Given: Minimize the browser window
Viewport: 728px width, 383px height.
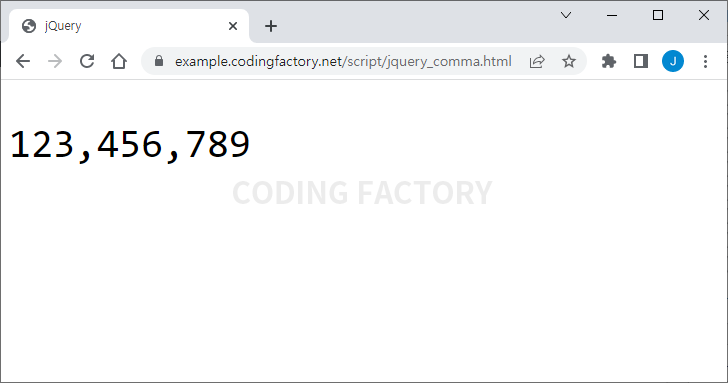Looking at the screenshot, I should 612,15.
